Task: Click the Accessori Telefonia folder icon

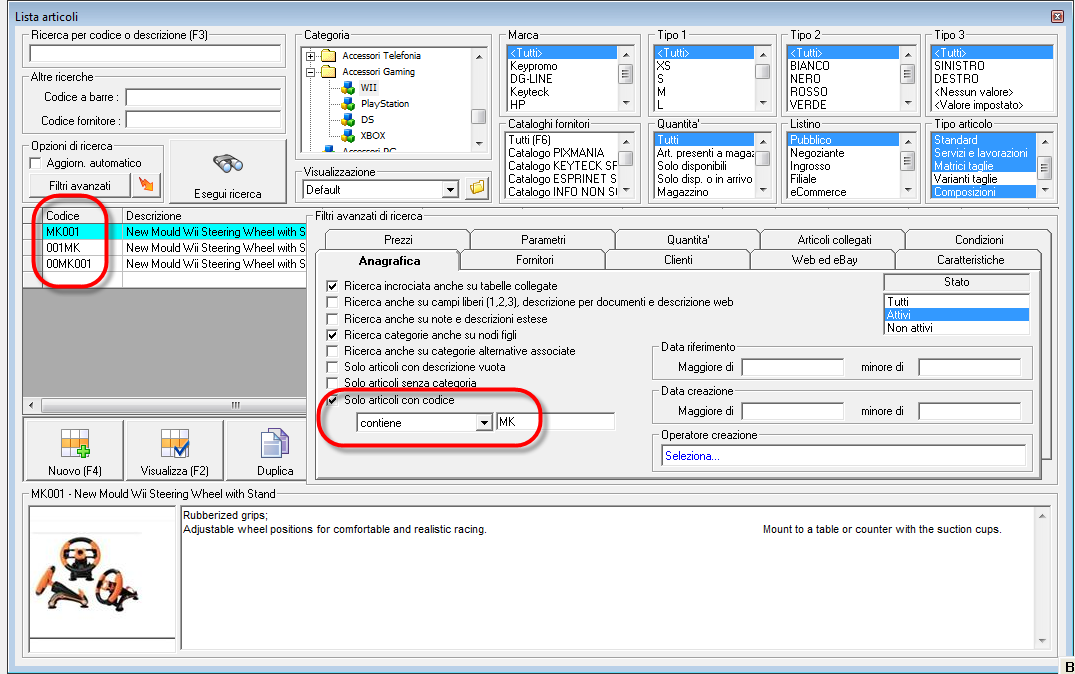Action: [x=329, y=56]
